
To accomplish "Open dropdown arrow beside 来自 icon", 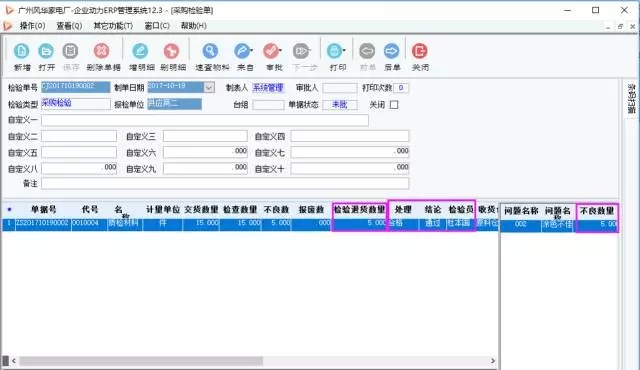I will (x=251, y=51).
